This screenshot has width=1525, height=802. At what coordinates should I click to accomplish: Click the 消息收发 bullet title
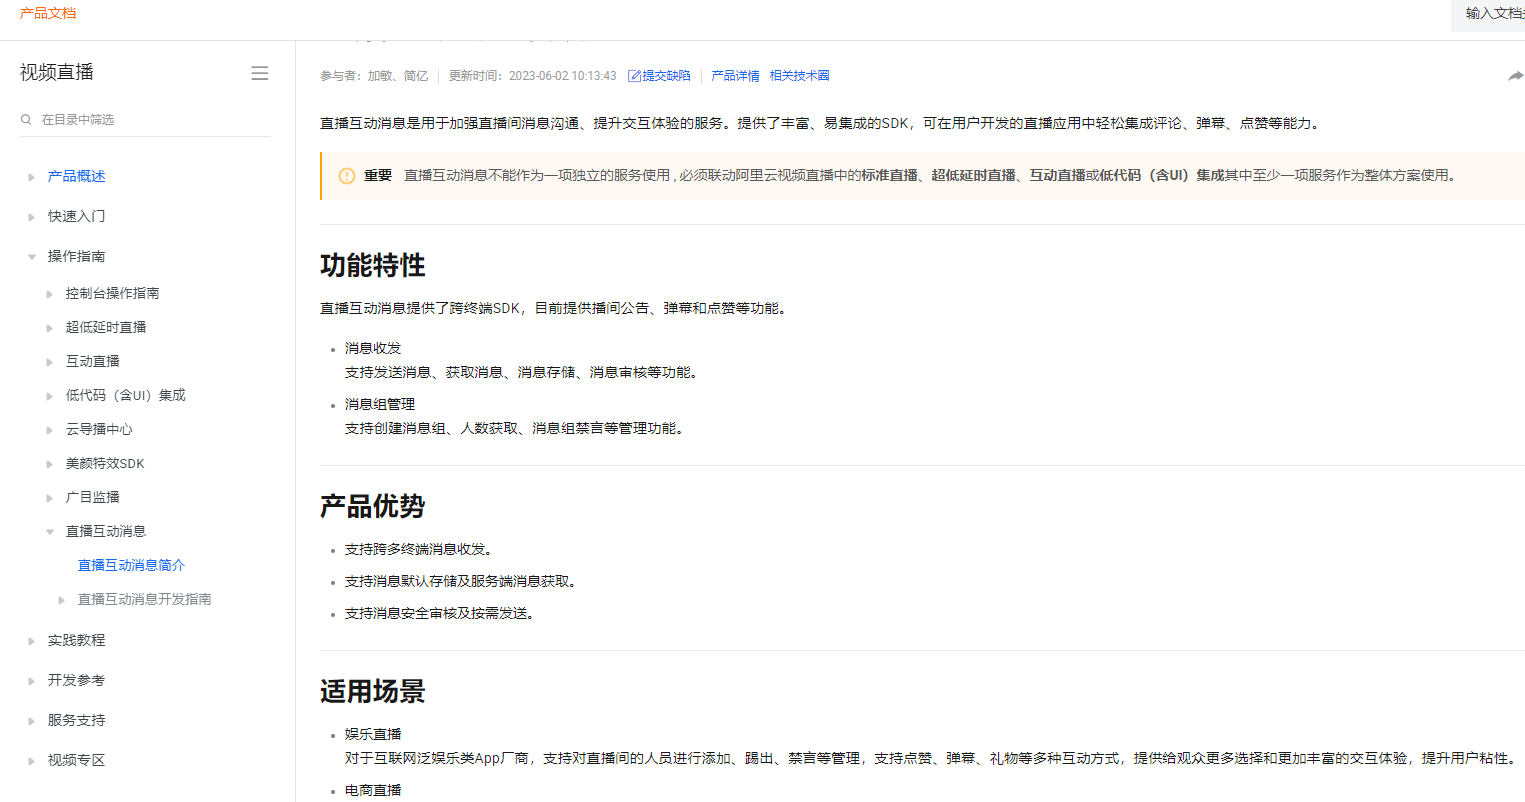pos(373,348)
